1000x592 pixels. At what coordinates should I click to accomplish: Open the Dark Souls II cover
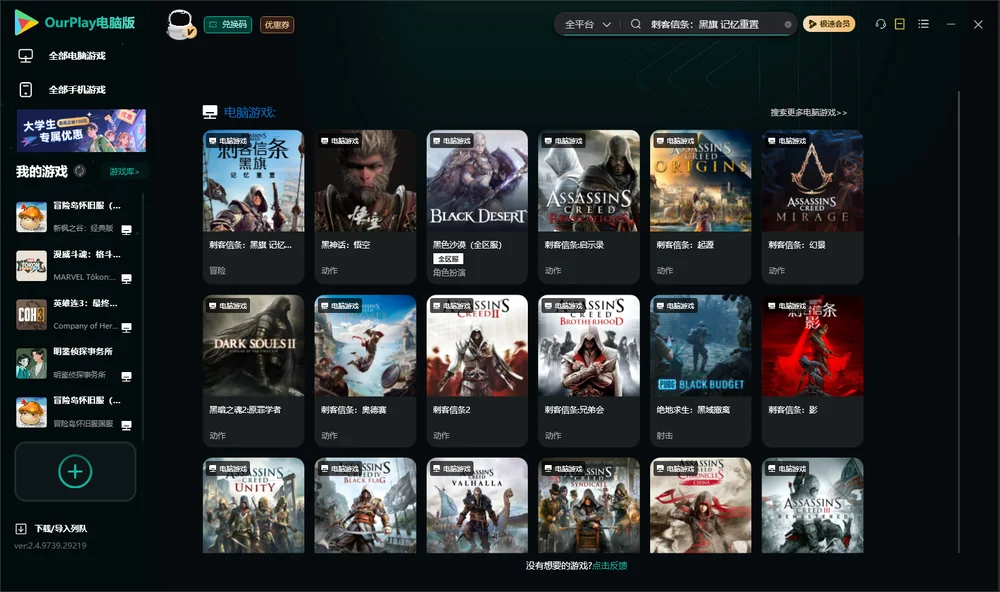point(254,346)
